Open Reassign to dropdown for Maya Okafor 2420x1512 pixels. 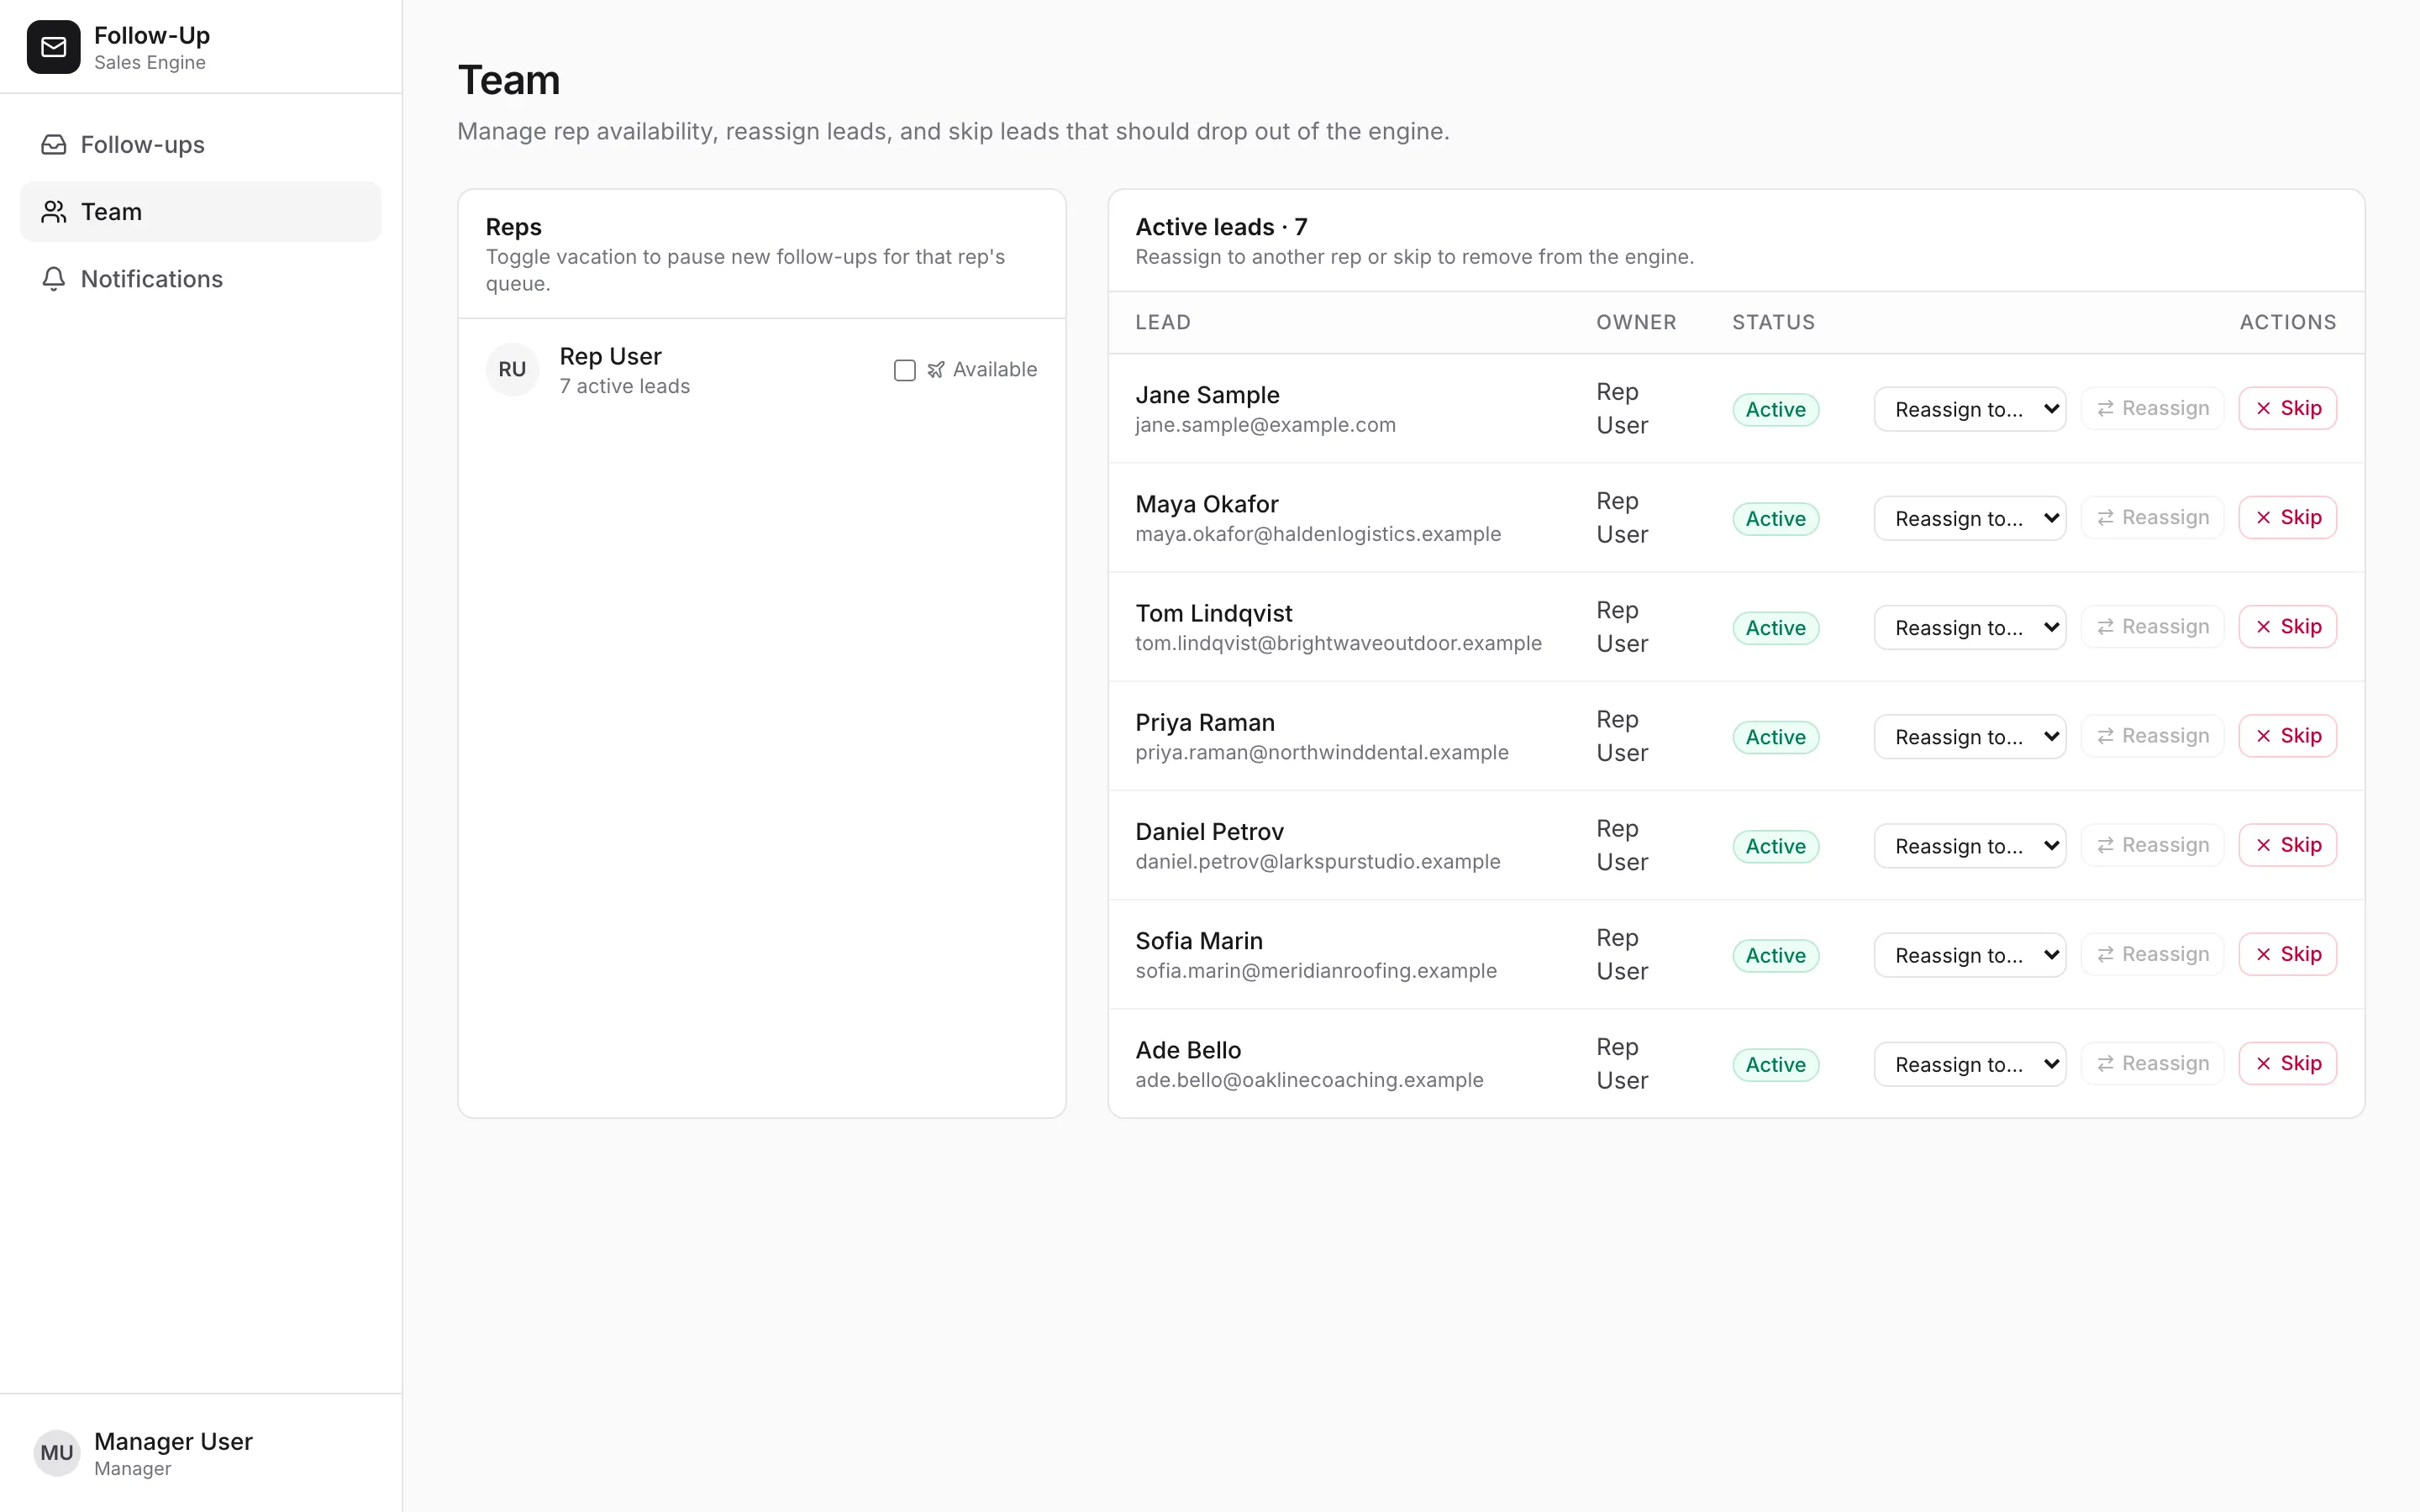(x=1969, y=518)
